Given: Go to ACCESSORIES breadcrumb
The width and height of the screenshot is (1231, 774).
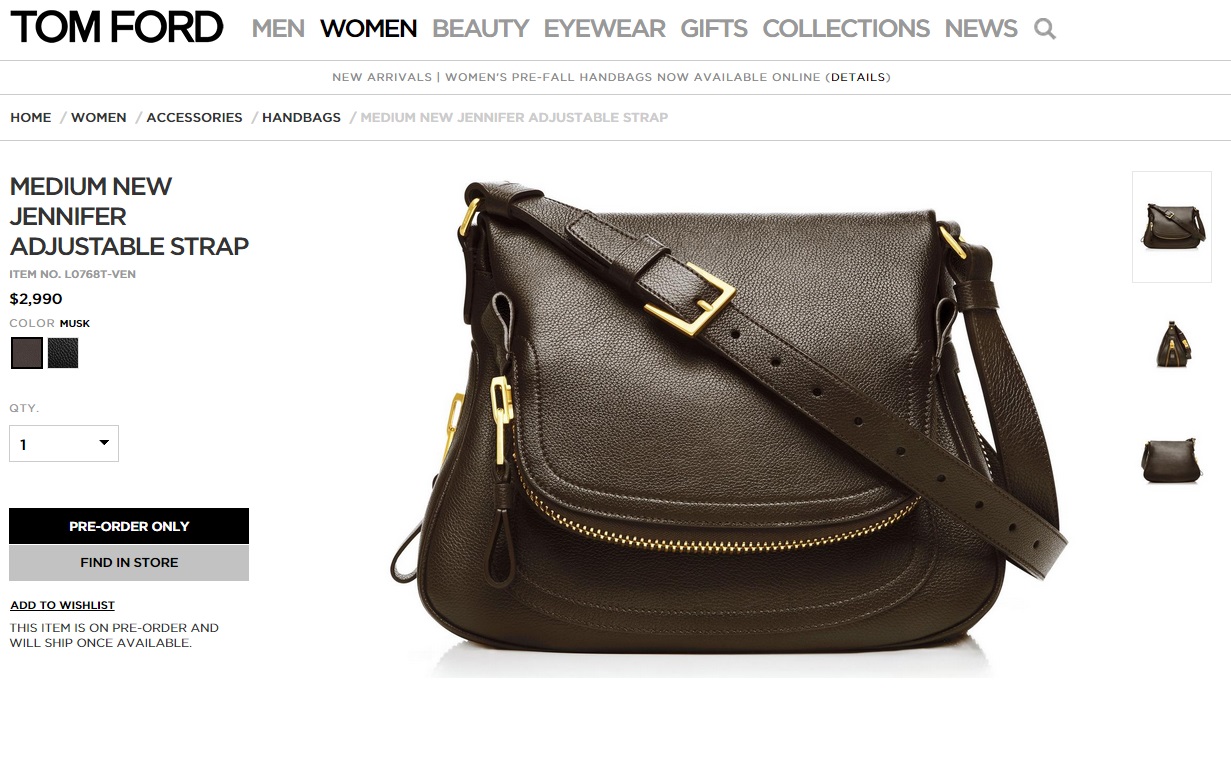Looking at the screenshot, I should pos(194,117).
